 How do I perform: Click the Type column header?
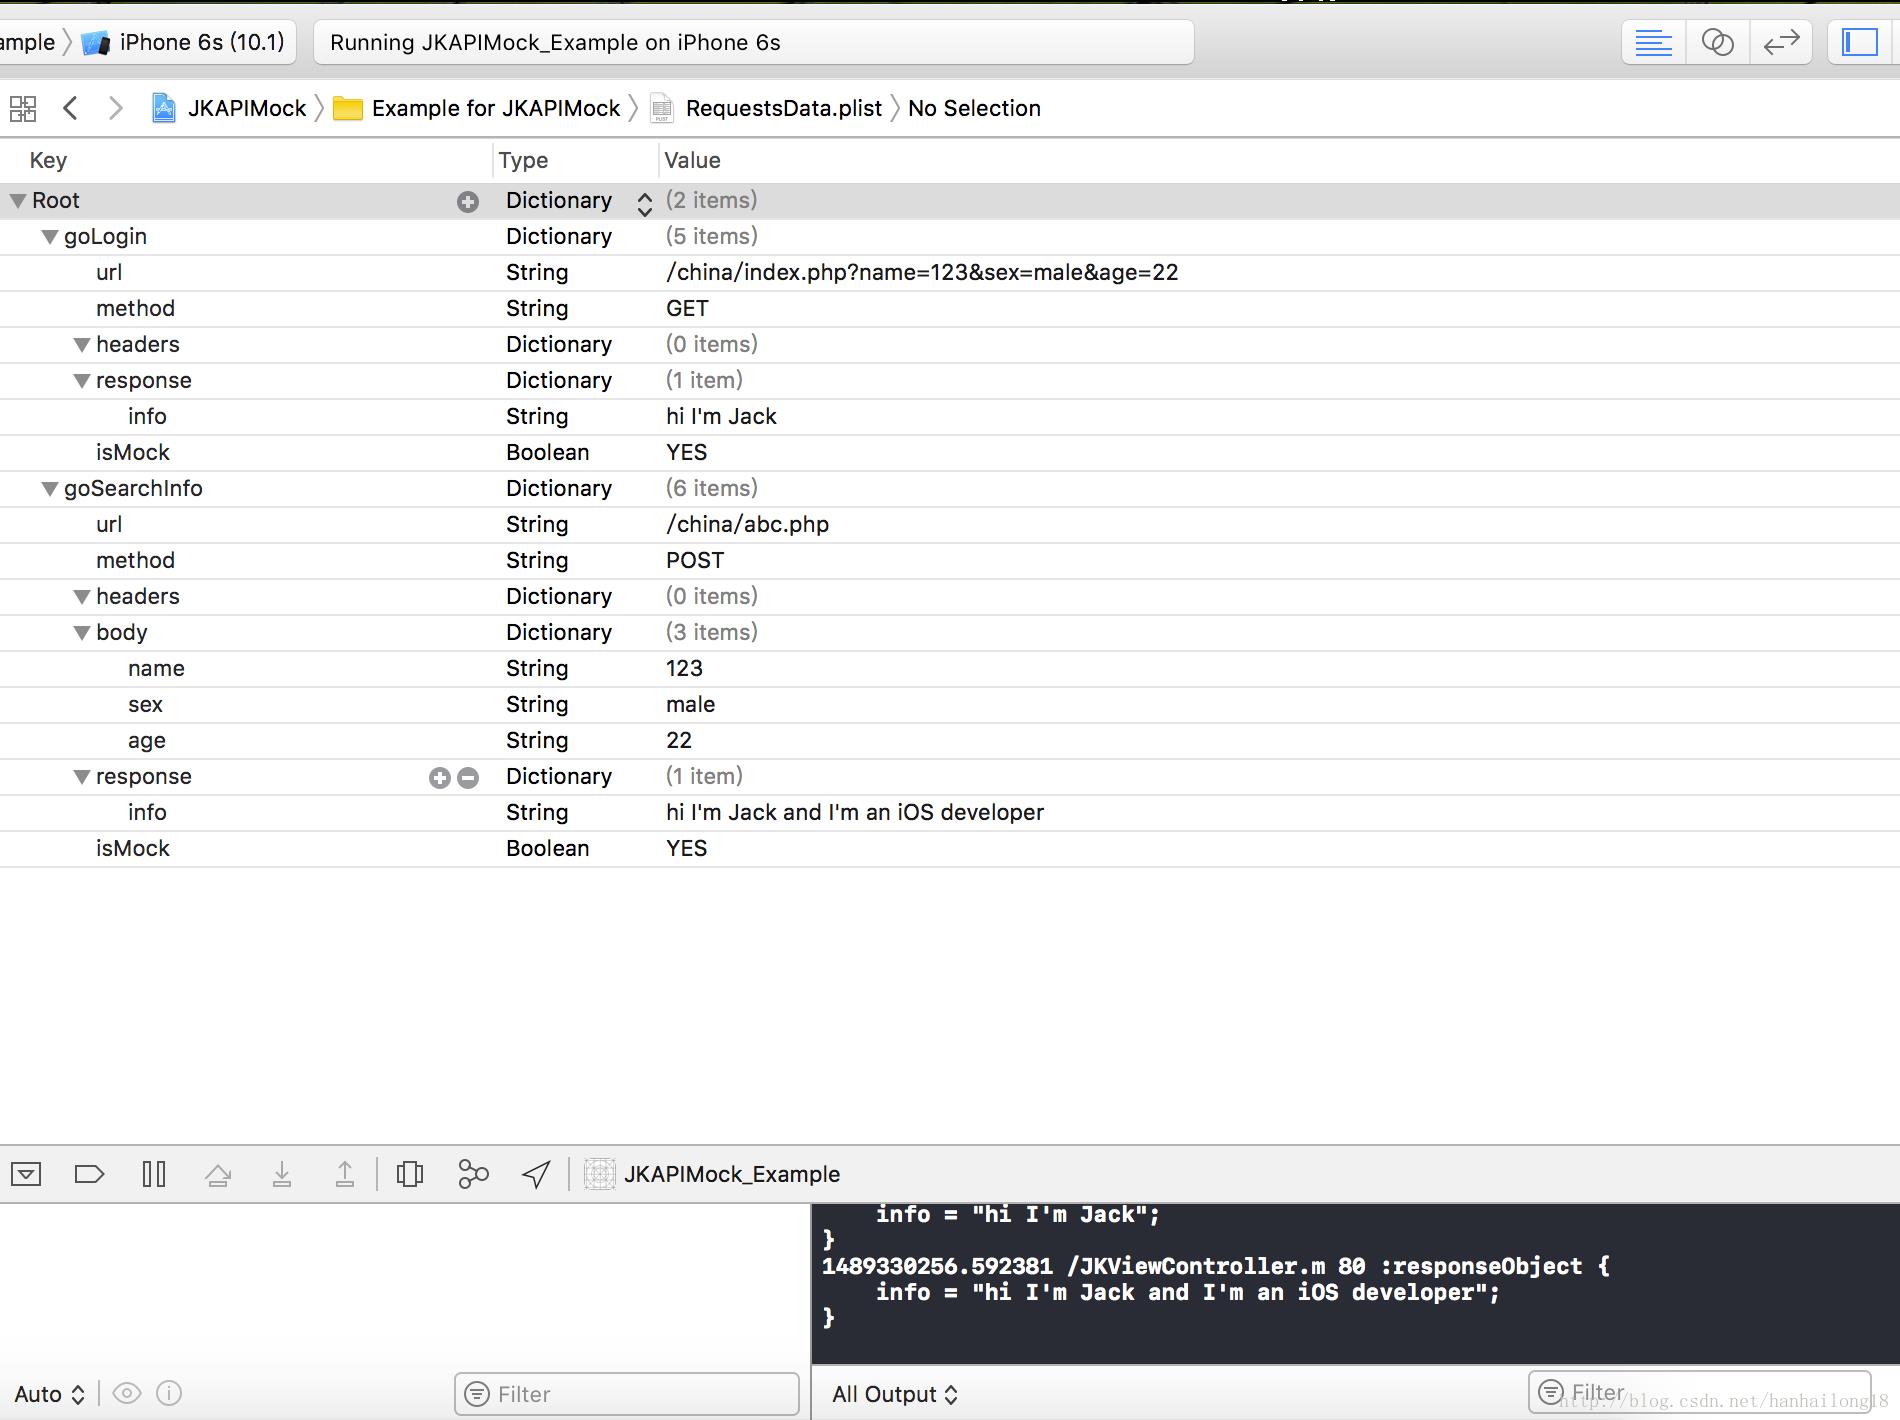[523, 160]
